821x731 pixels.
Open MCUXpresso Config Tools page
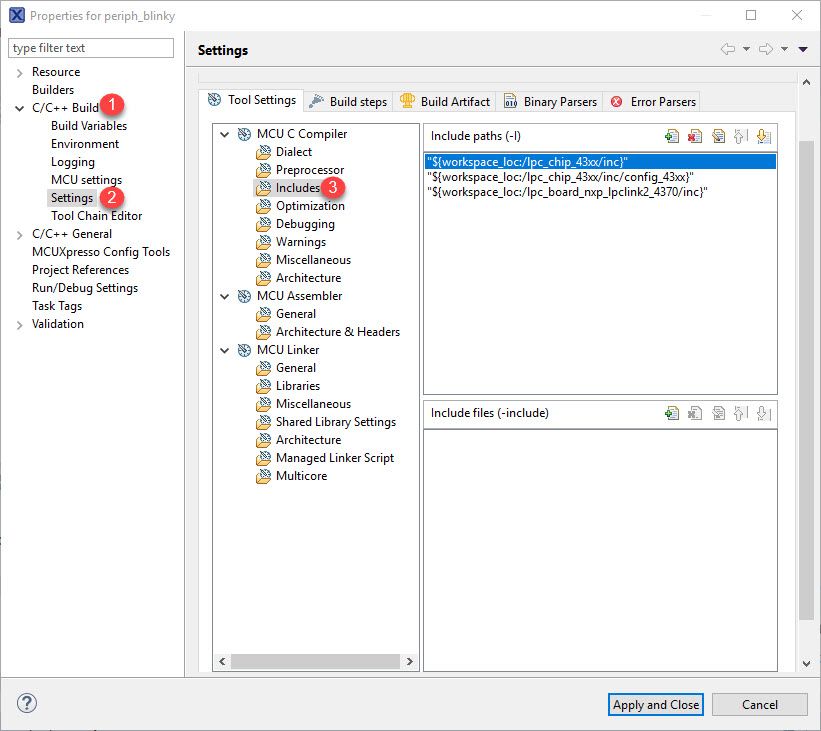101,252
